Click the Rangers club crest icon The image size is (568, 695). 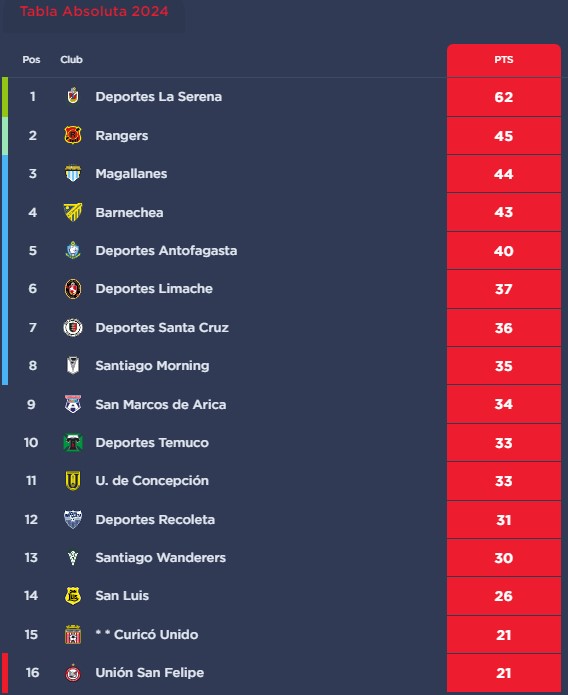[x=73, y=135]
